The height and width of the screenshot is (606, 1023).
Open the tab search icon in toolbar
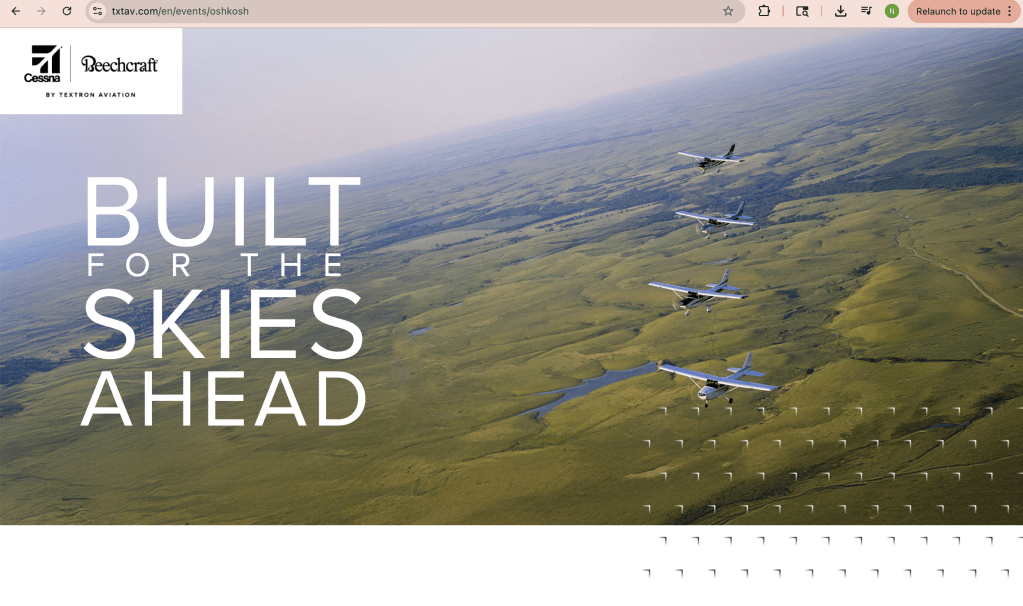(802, 11)
